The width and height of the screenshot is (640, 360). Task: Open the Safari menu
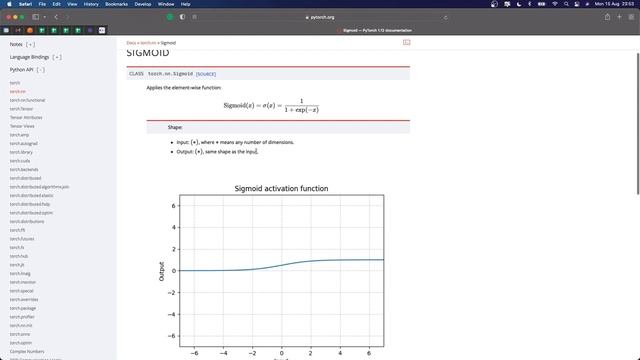(x=25, y=4)
